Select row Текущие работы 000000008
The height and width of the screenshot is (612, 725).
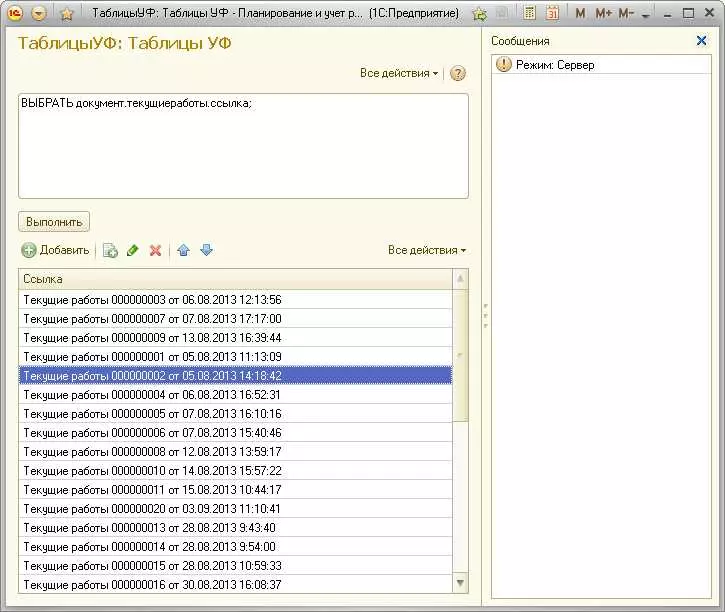[236, 451]
